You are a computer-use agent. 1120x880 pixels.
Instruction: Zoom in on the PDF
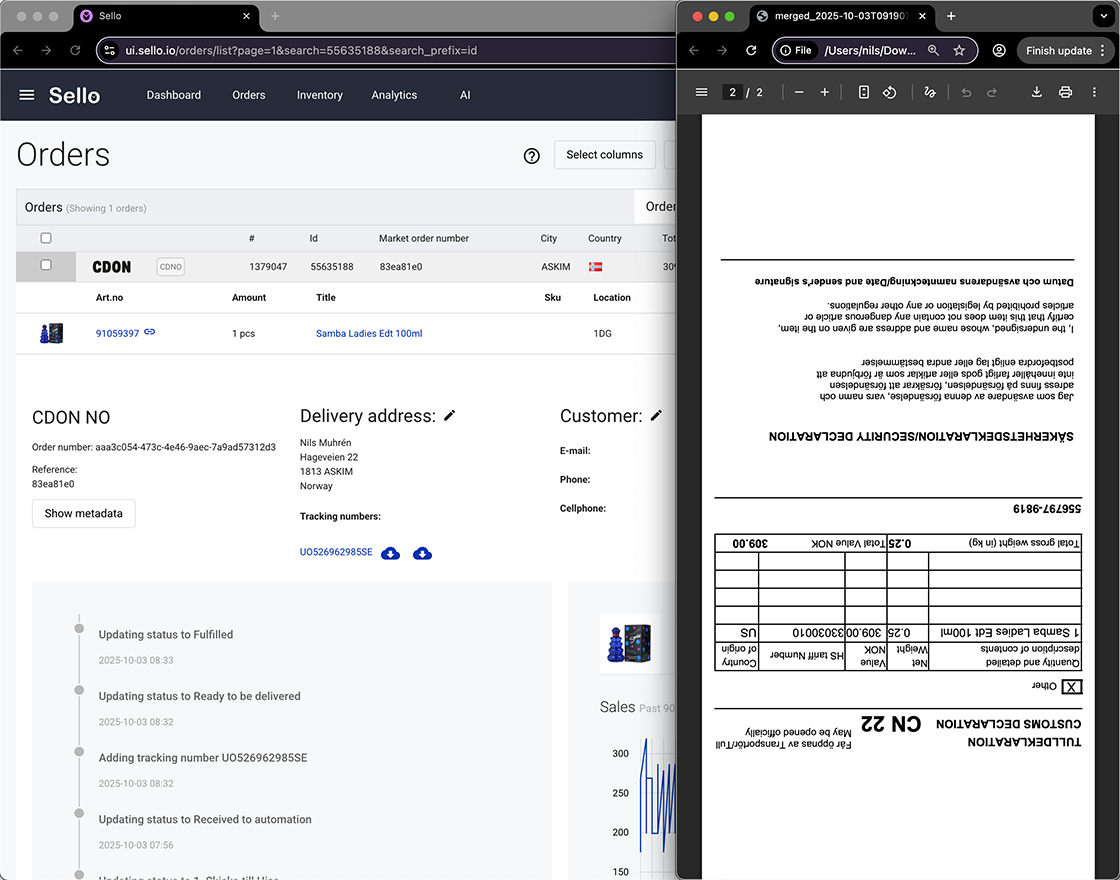click(x=823, y=92)
